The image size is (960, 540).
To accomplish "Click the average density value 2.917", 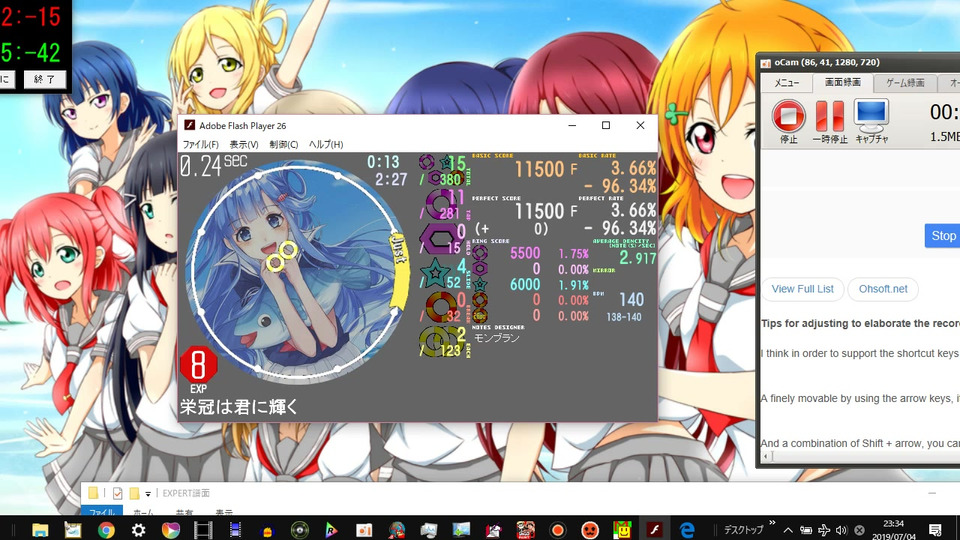I will click(637, 258).
